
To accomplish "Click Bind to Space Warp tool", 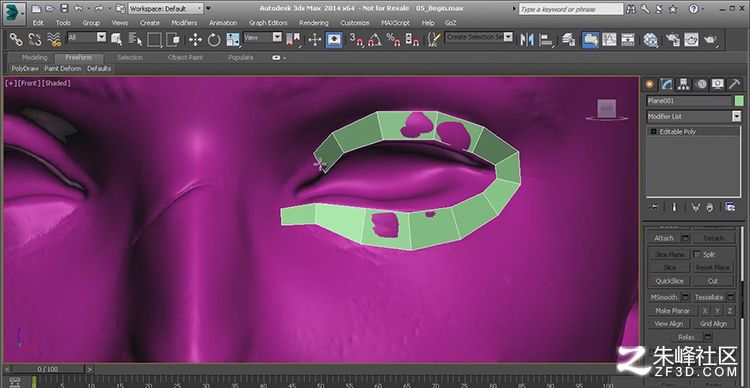I will point(55,39).
